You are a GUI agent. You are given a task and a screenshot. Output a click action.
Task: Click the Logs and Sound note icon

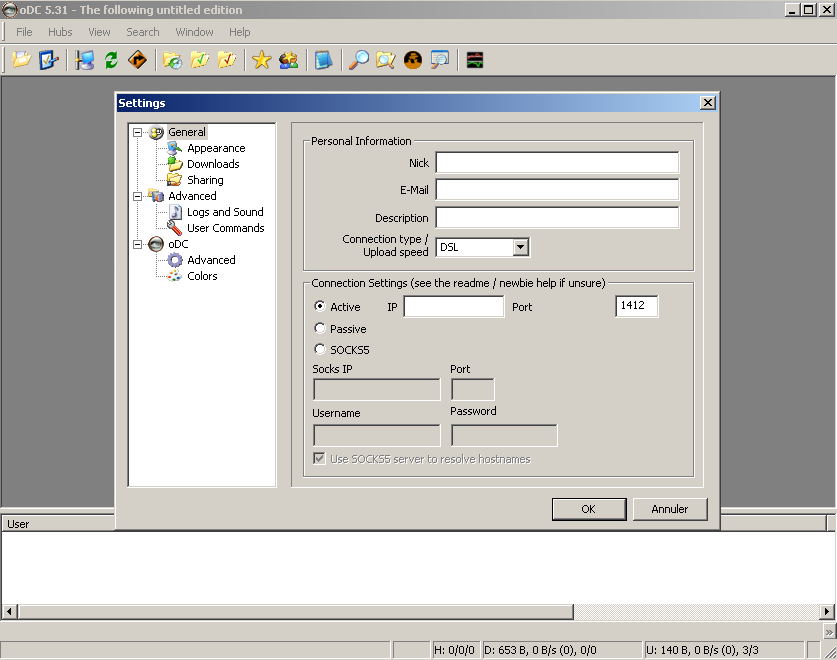(x=175, y=212)
